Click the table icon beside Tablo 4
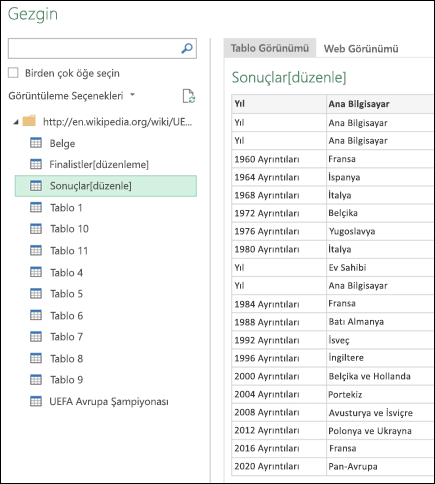 click(x=36, y=272)
